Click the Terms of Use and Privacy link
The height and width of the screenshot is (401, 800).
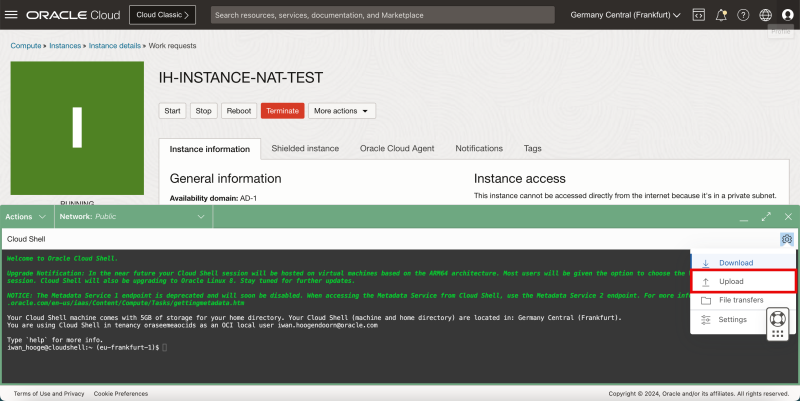tap(49, 394)
